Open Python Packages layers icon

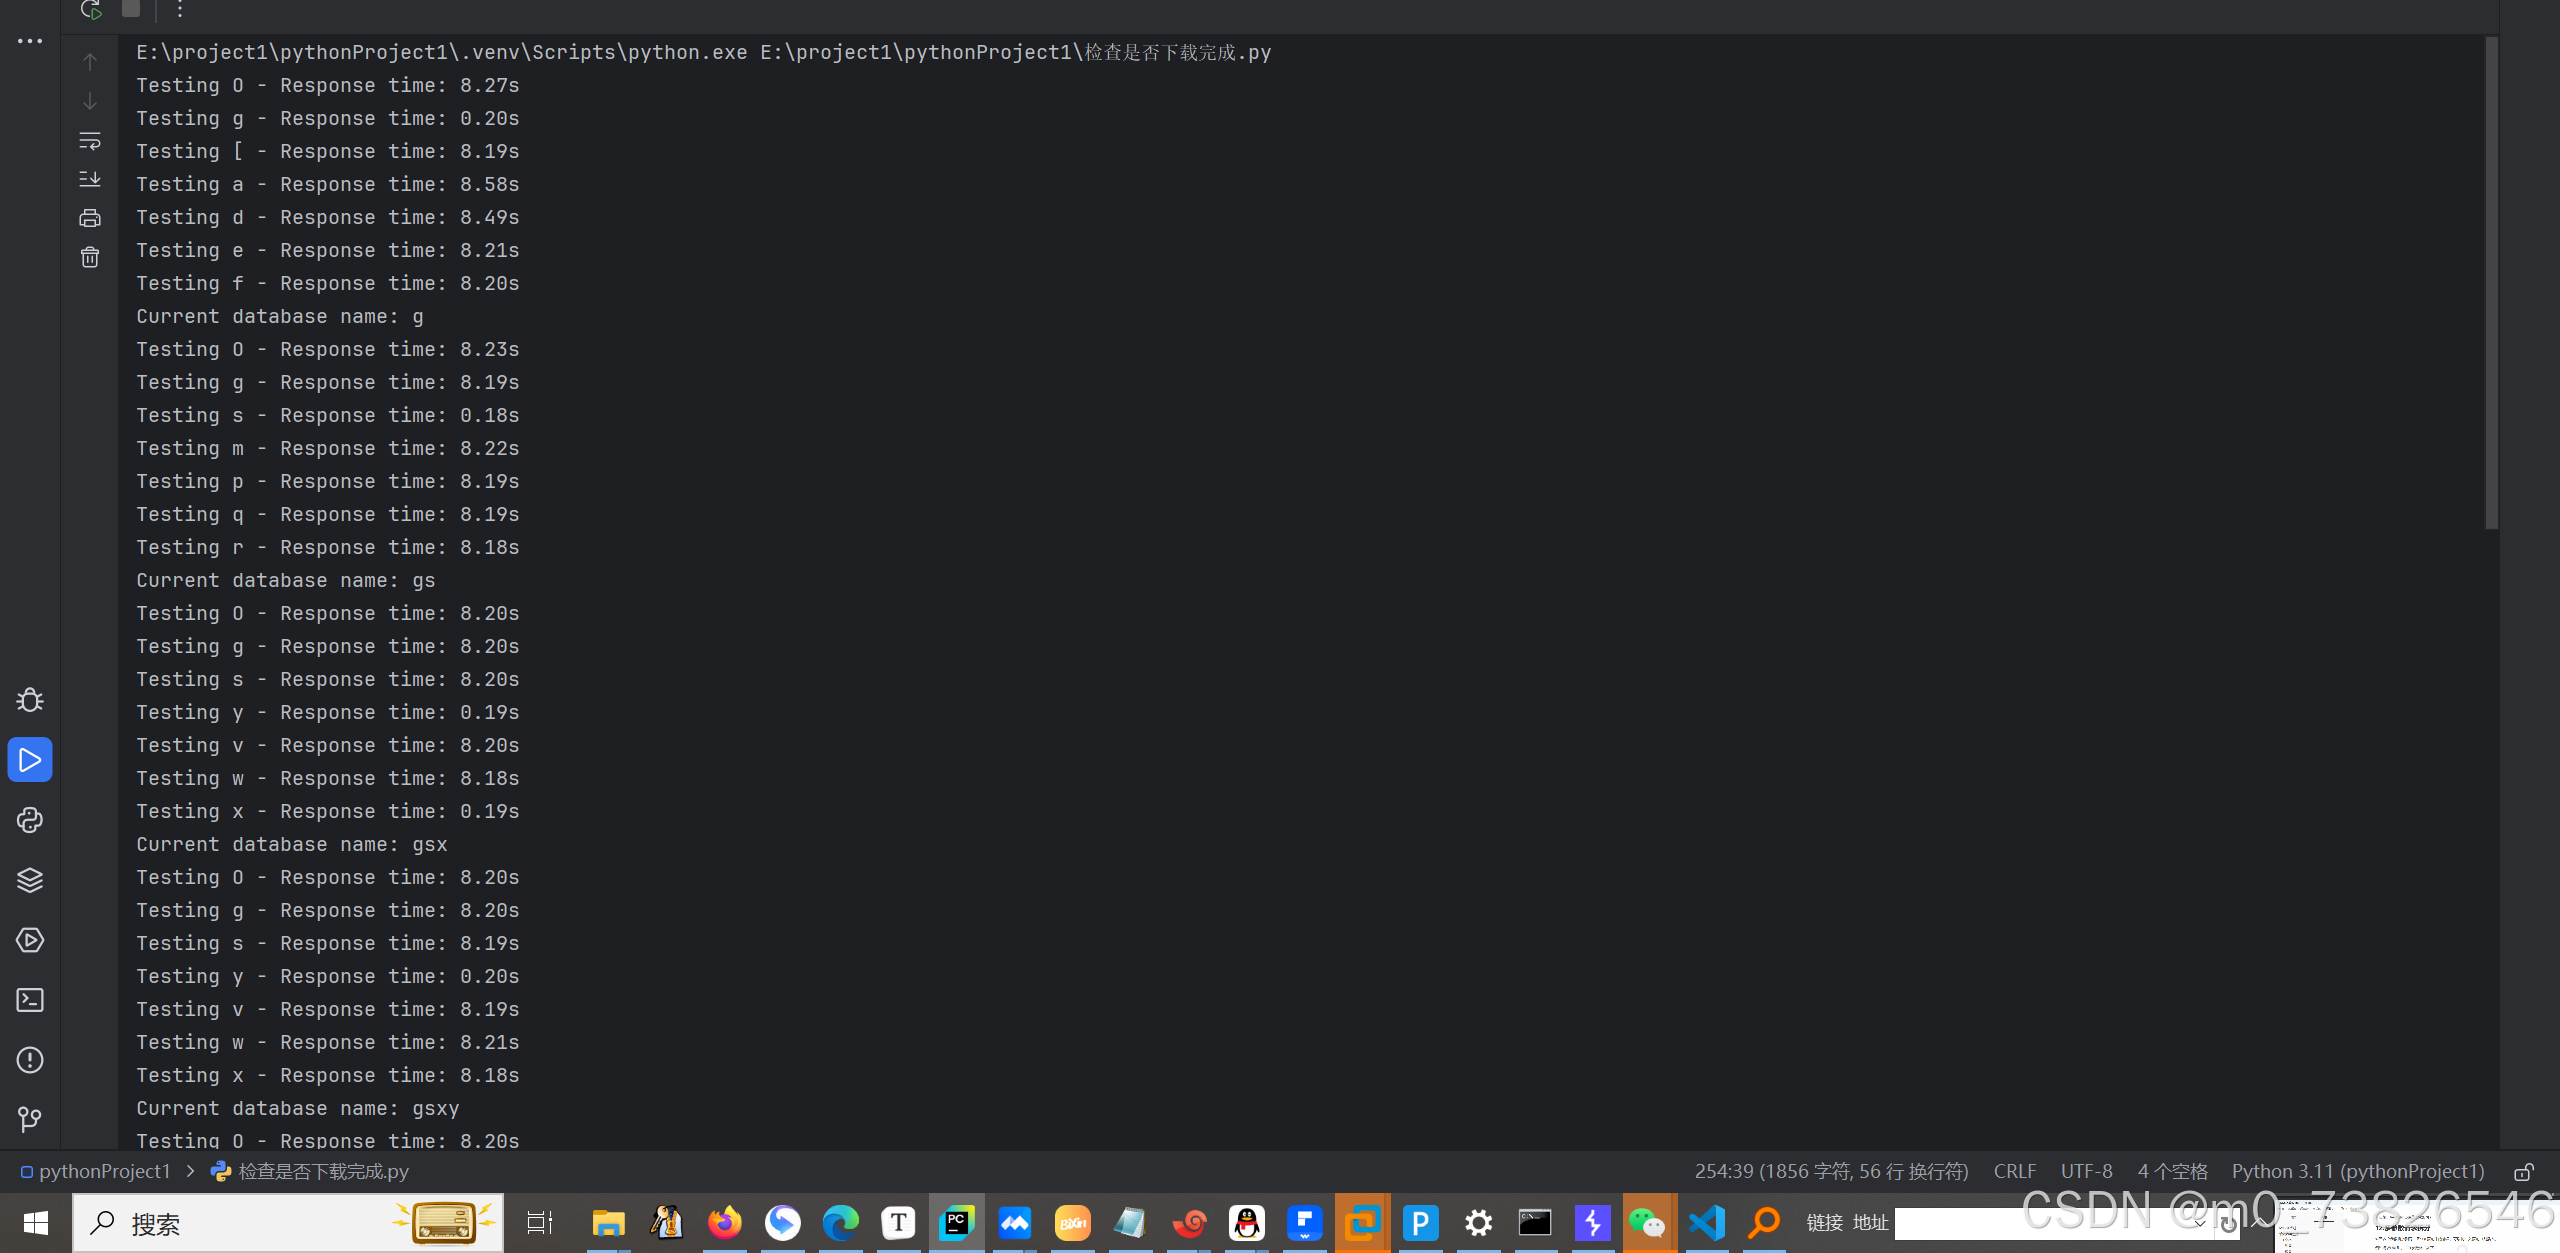click(30, 880)
